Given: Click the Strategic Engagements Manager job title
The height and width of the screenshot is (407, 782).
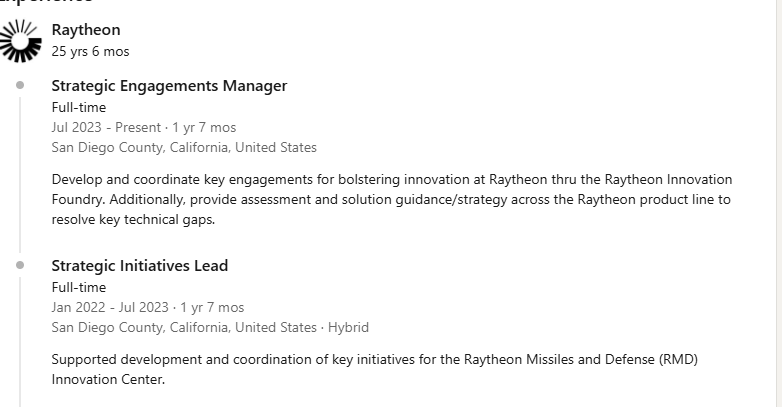Looking at the screenshot, I should (169, 86).
